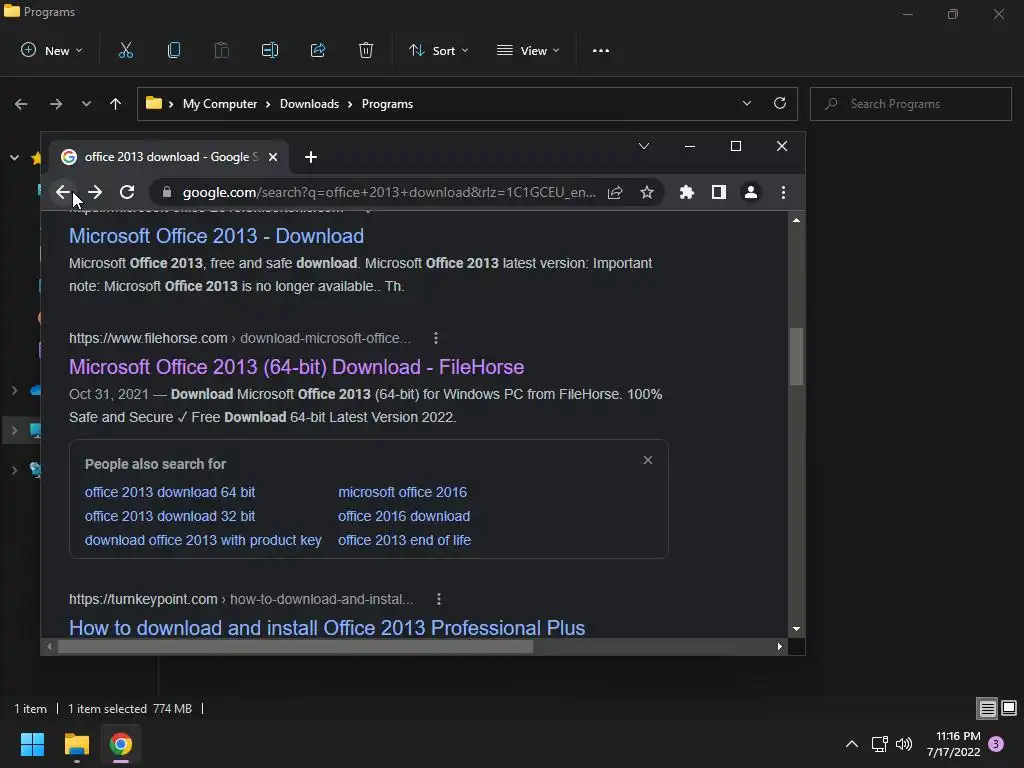The width and height of the screenshot is (1024, 768).
Task: Select the office 2013 download Chrome tab
Action: [168, 157]
